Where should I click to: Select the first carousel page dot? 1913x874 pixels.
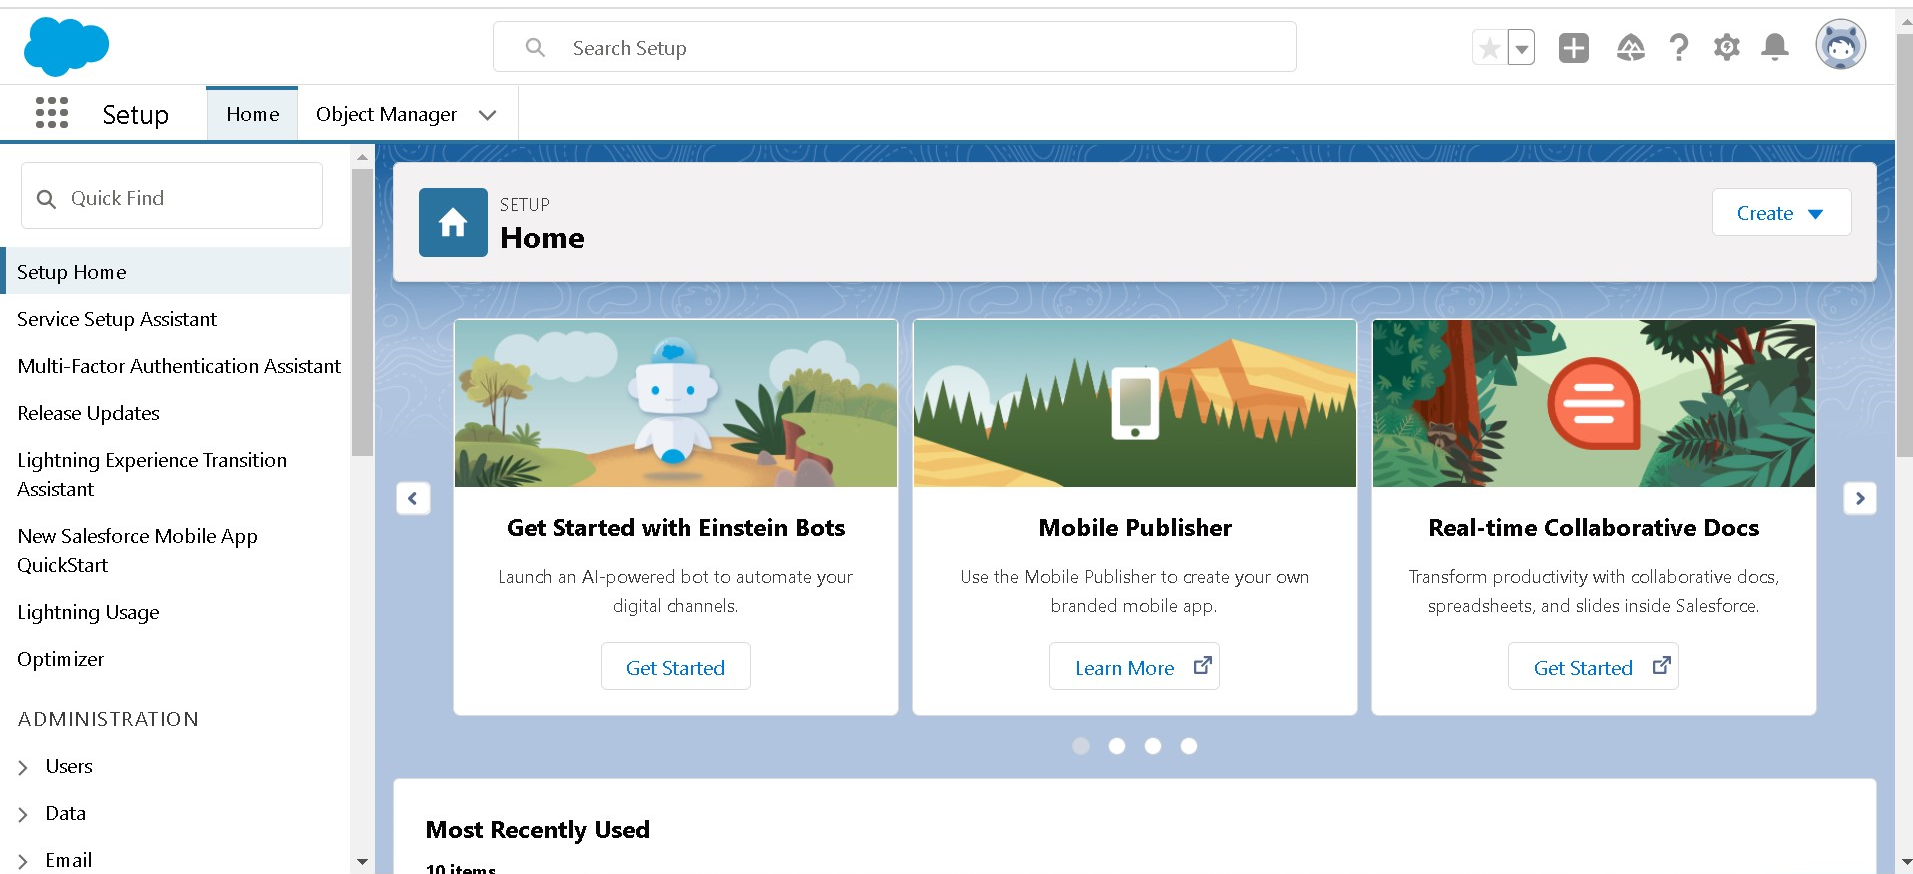tap(1081, 746)
